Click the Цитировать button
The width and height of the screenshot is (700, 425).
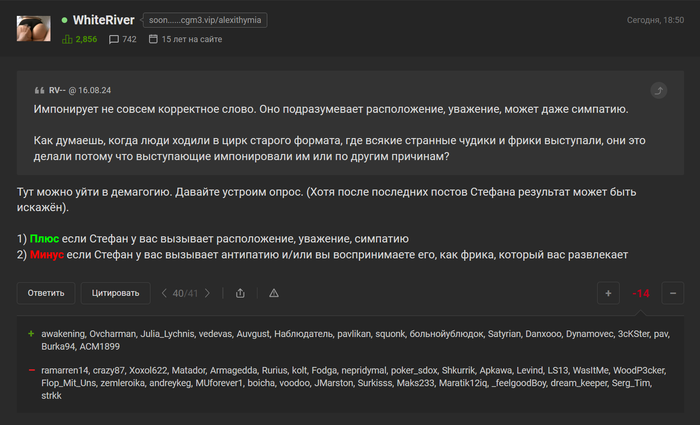point(116,293)
